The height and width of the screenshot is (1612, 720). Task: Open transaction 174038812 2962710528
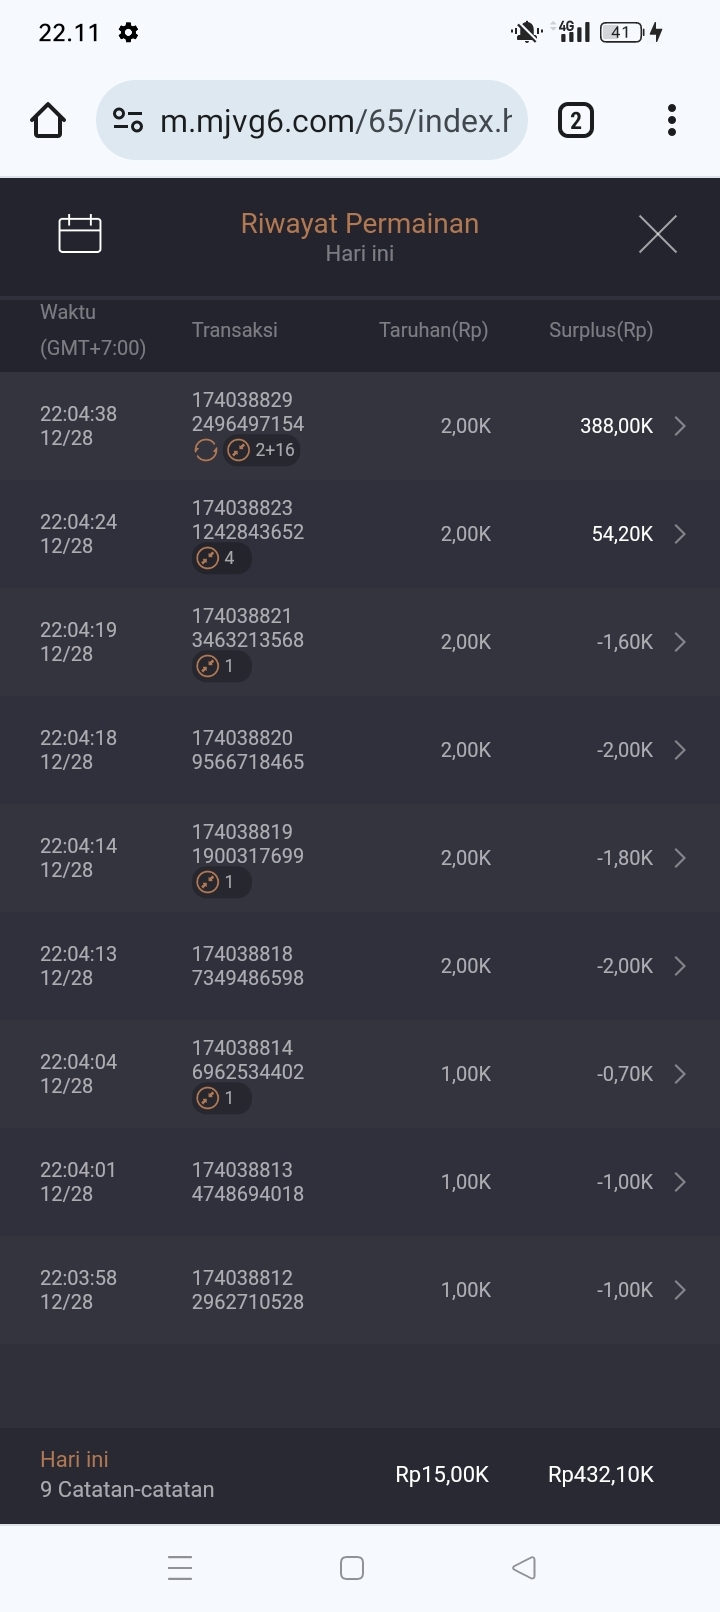click(248, 1290)
